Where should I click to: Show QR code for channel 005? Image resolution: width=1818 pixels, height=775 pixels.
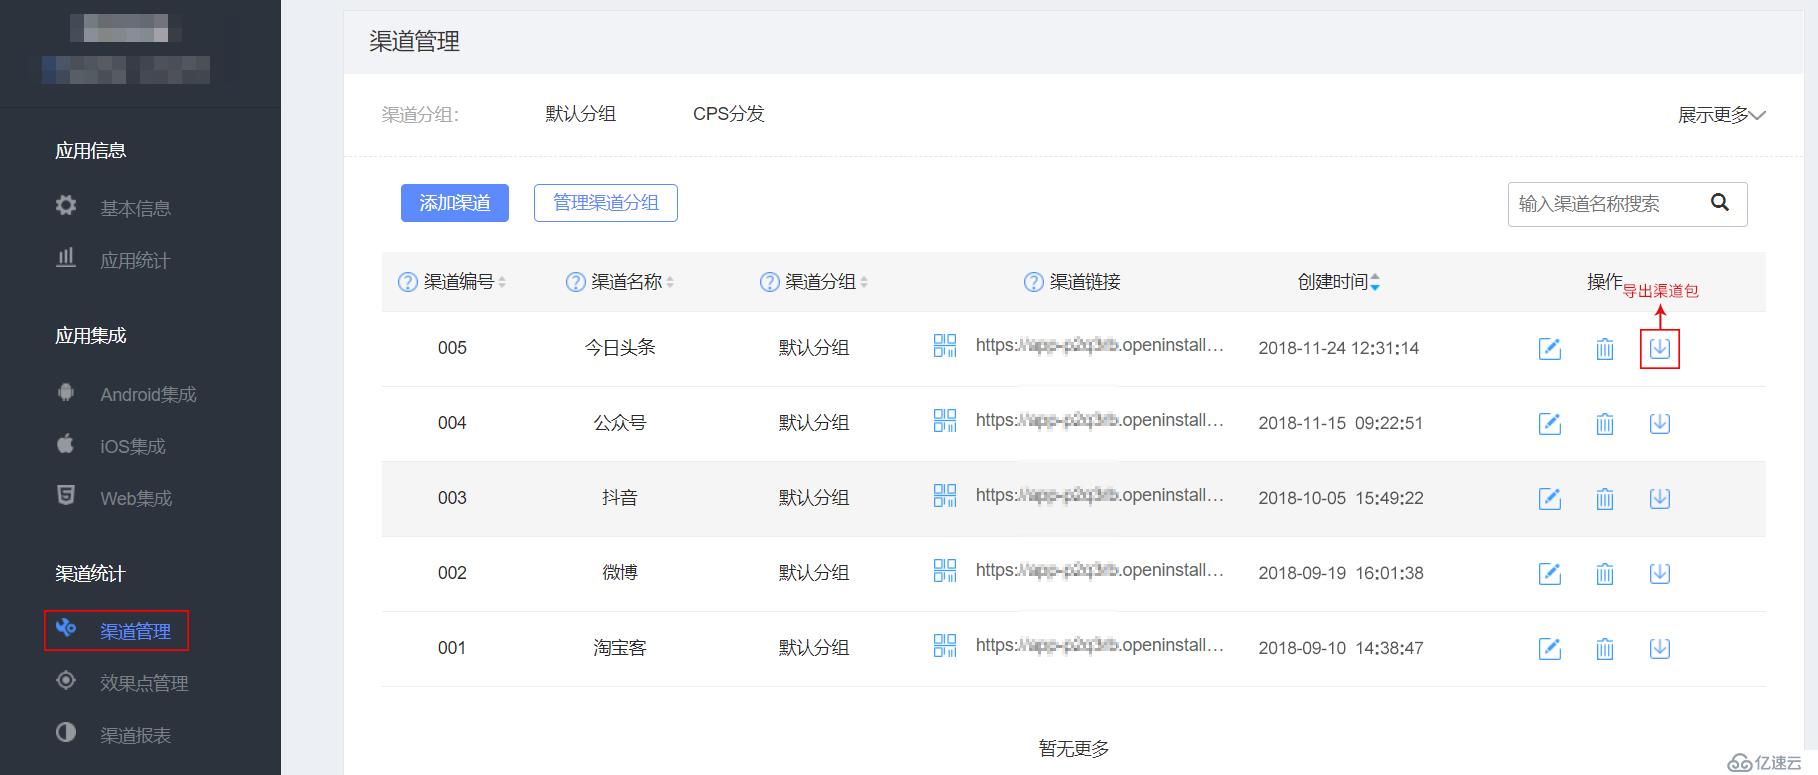tap(944, 345)
